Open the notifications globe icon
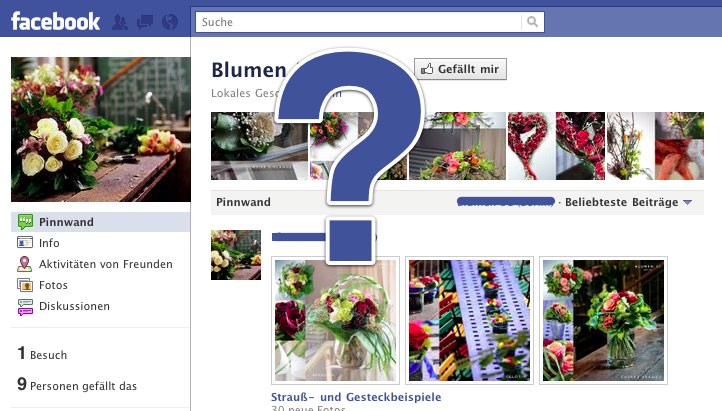This screenshot has height=411, width=722. point(170,22)
